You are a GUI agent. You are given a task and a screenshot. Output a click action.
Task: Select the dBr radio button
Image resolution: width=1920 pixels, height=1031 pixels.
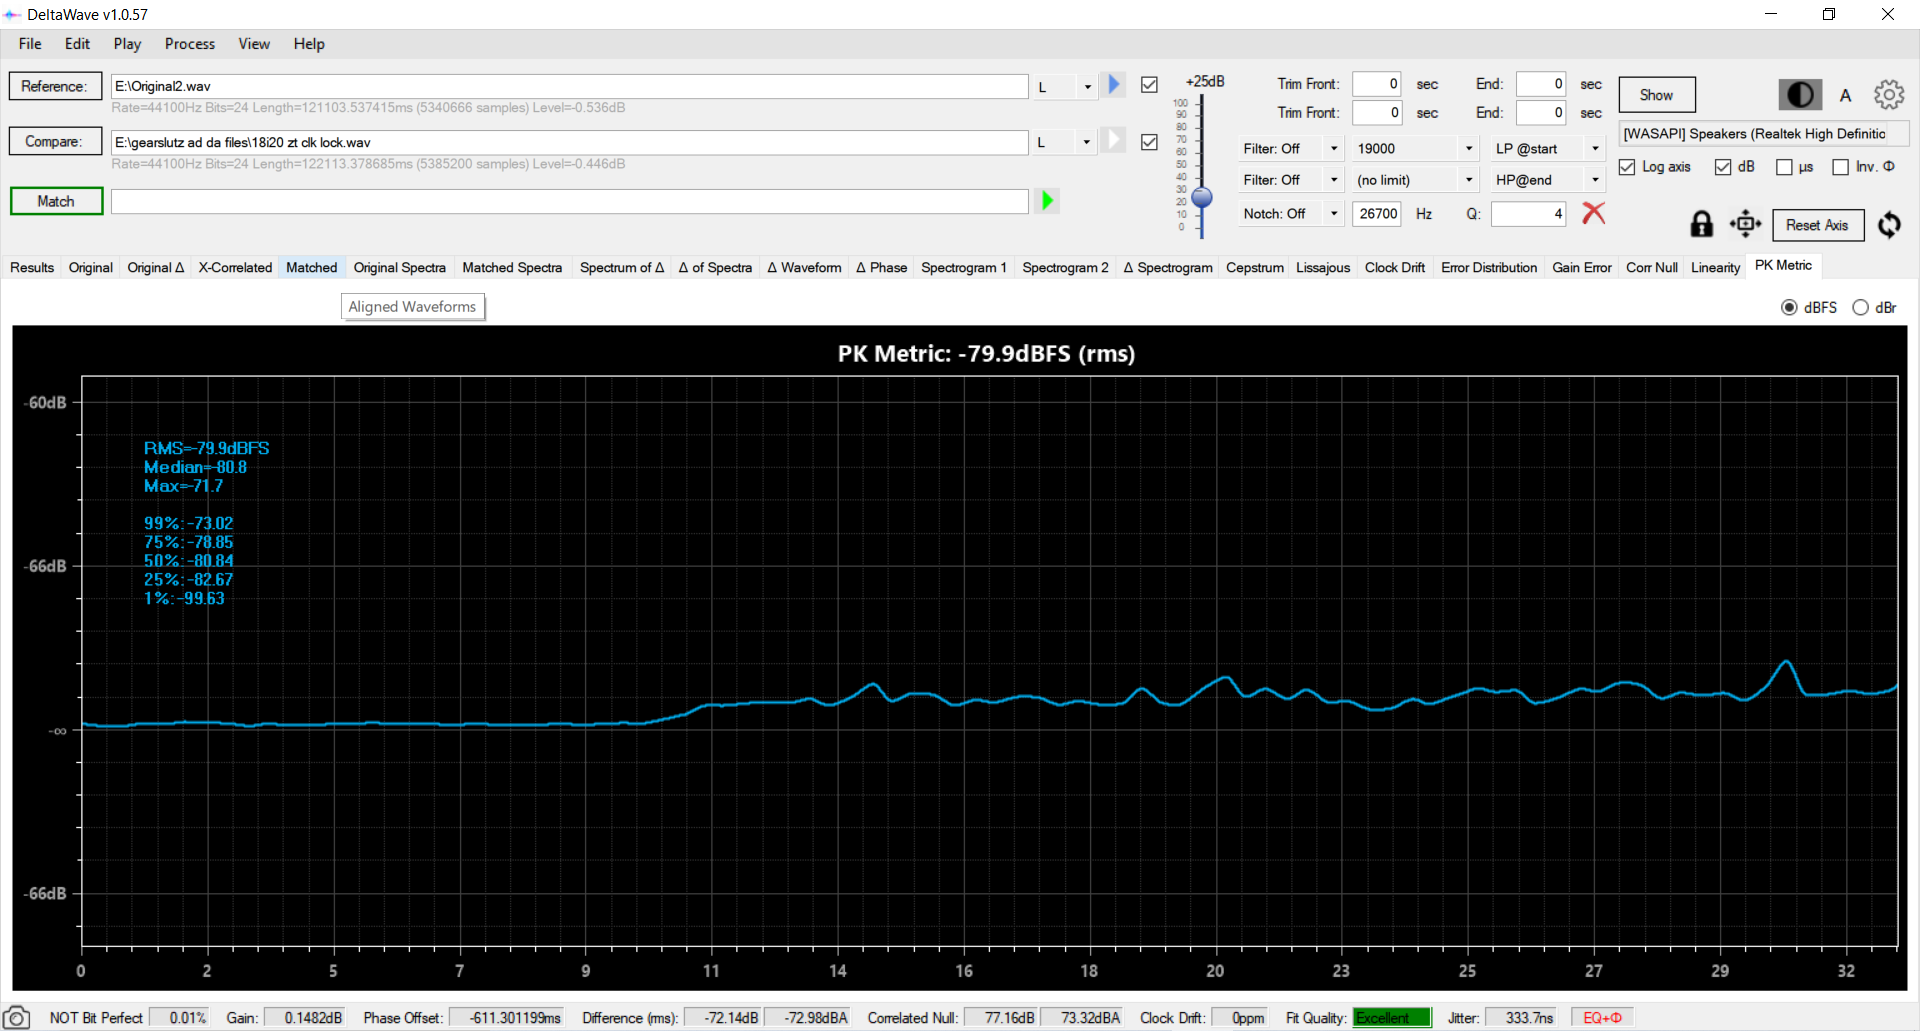1860,307
